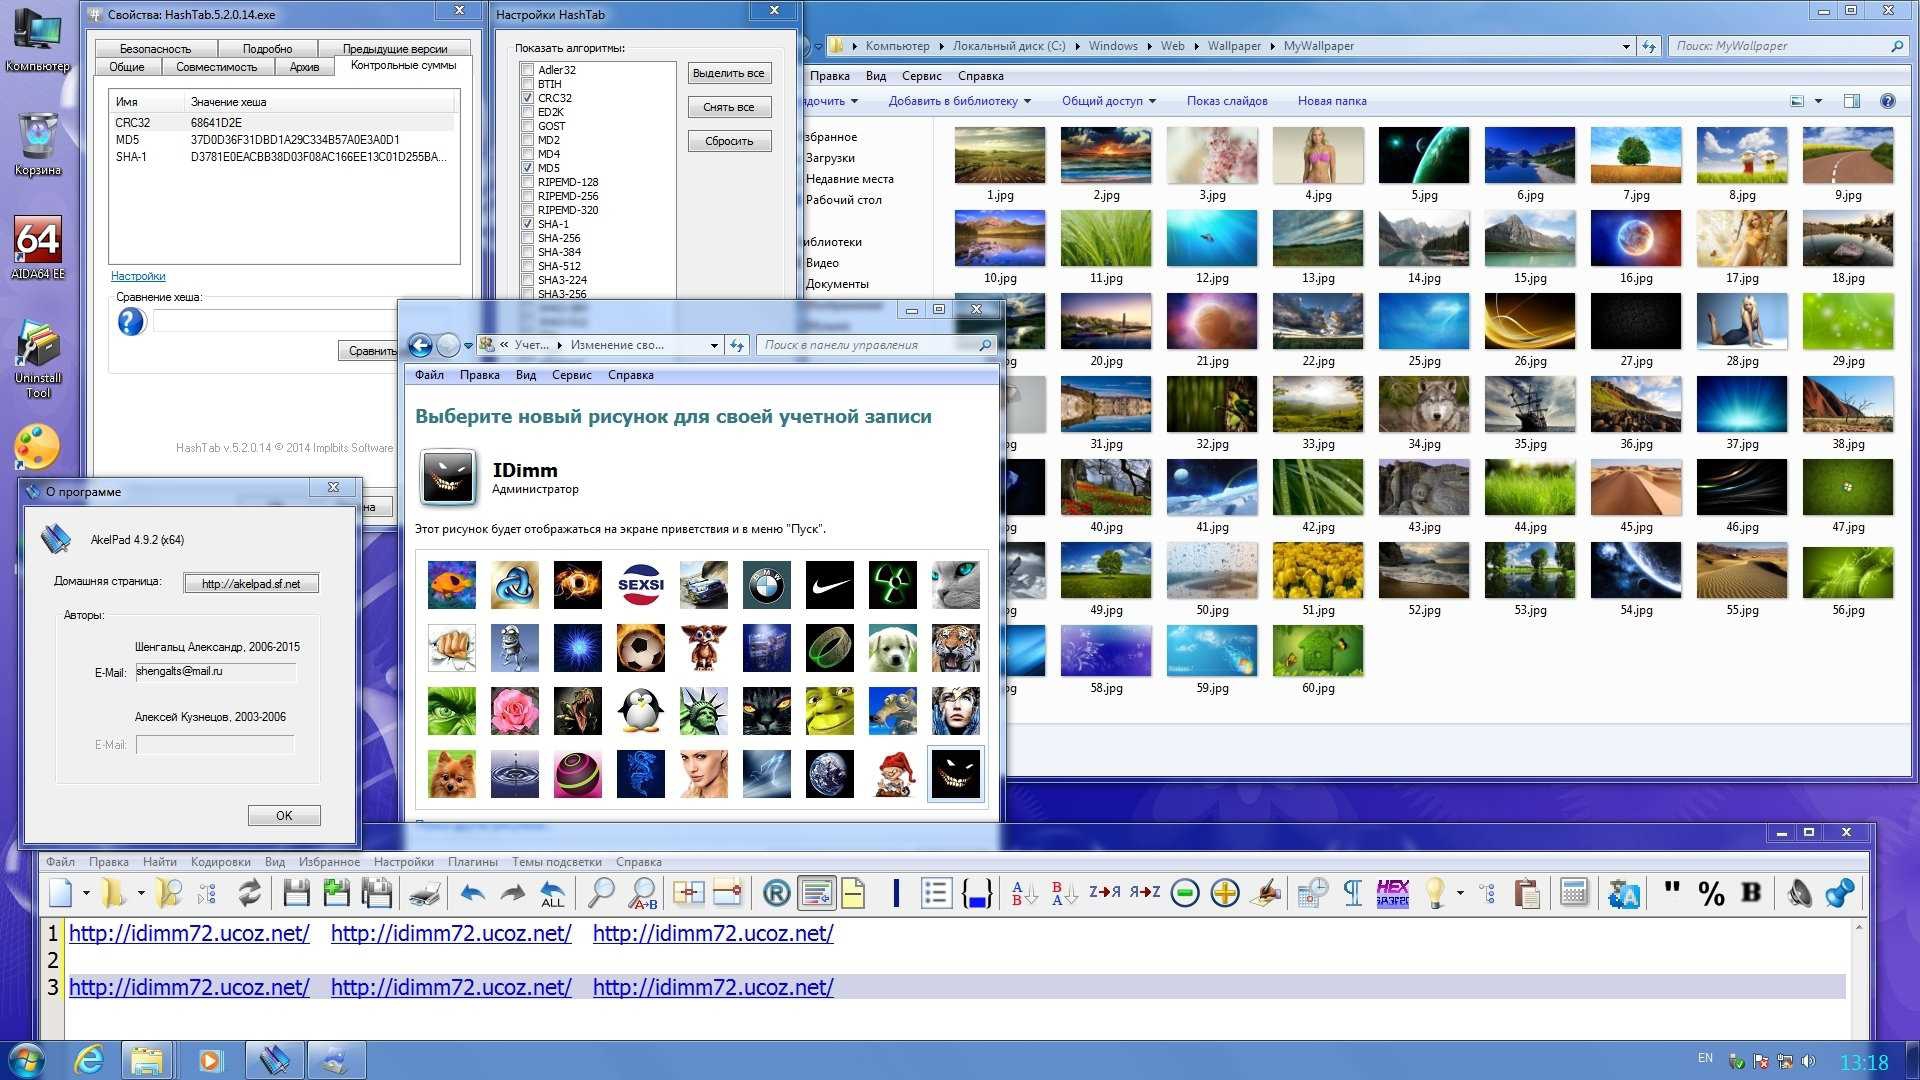The image size is (1920, 1080).
Task: Open Internet Explorer from the taskbar
Action: click(x=89, y=1060)
